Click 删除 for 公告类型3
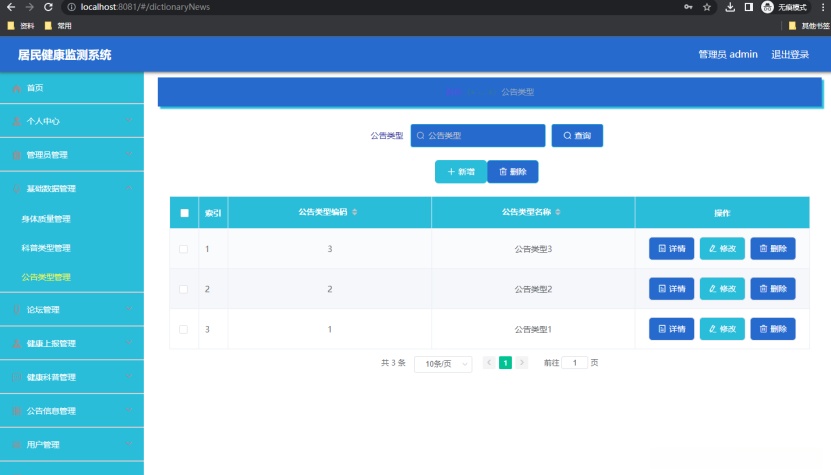 773,249
